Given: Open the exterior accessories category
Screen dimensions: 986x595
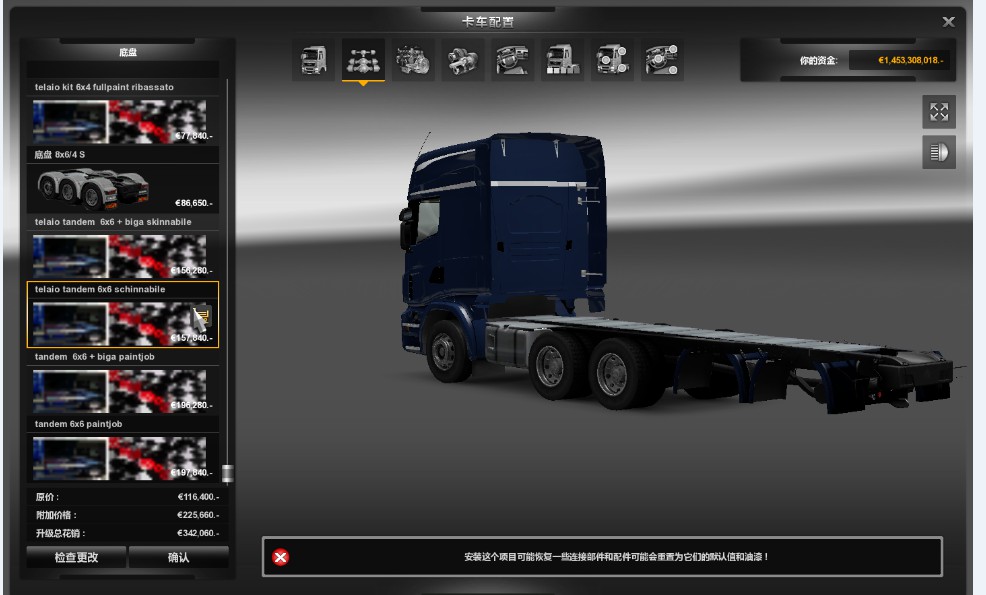Looking at the screenshot, I should pyautogui.click(x=612, y=60).
